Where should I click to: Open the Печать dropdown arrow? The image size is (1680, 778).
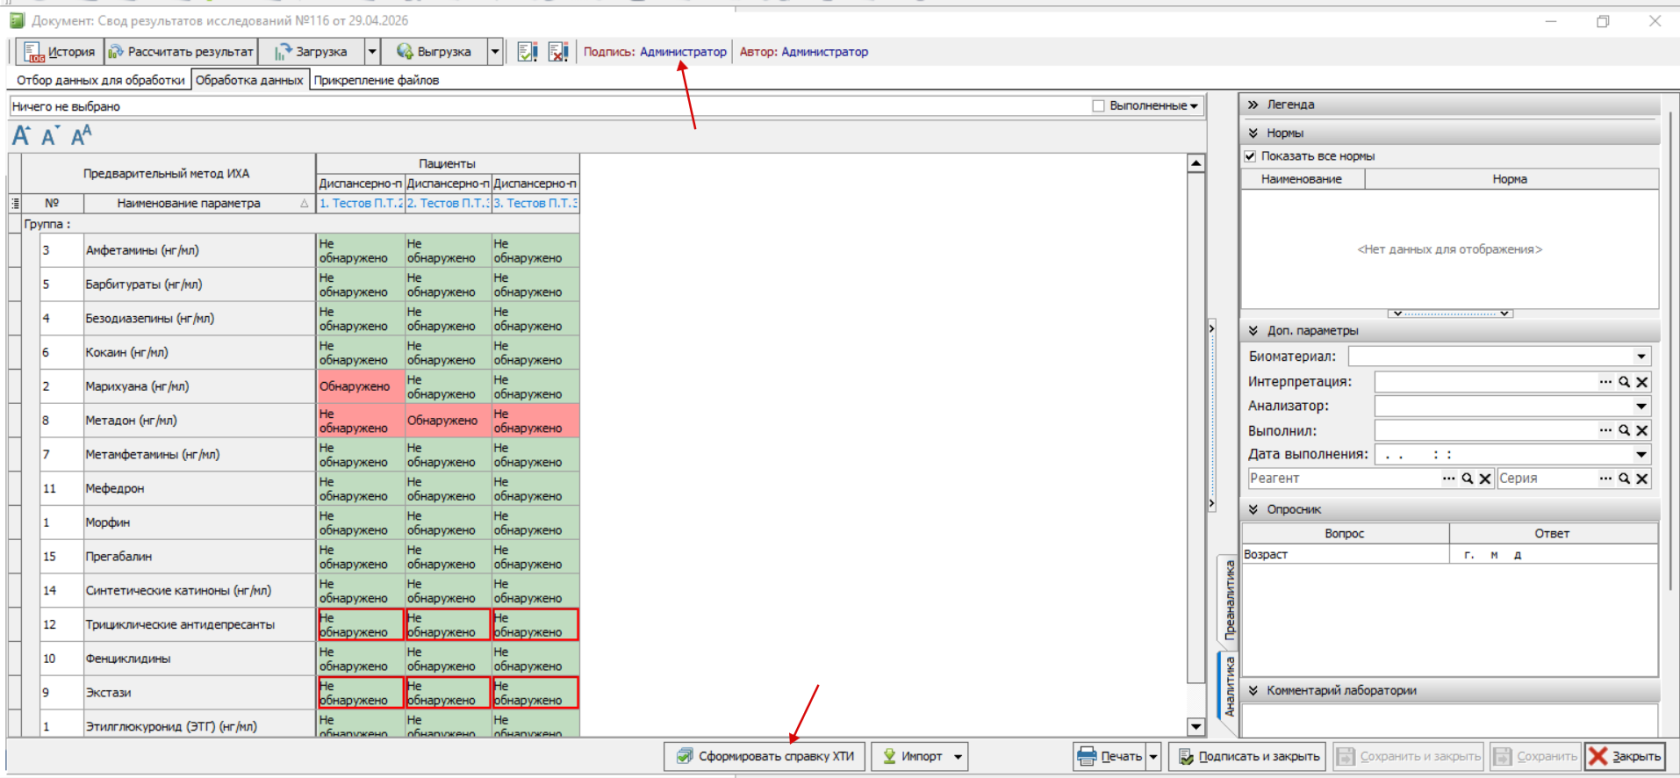coord(1153,757)
